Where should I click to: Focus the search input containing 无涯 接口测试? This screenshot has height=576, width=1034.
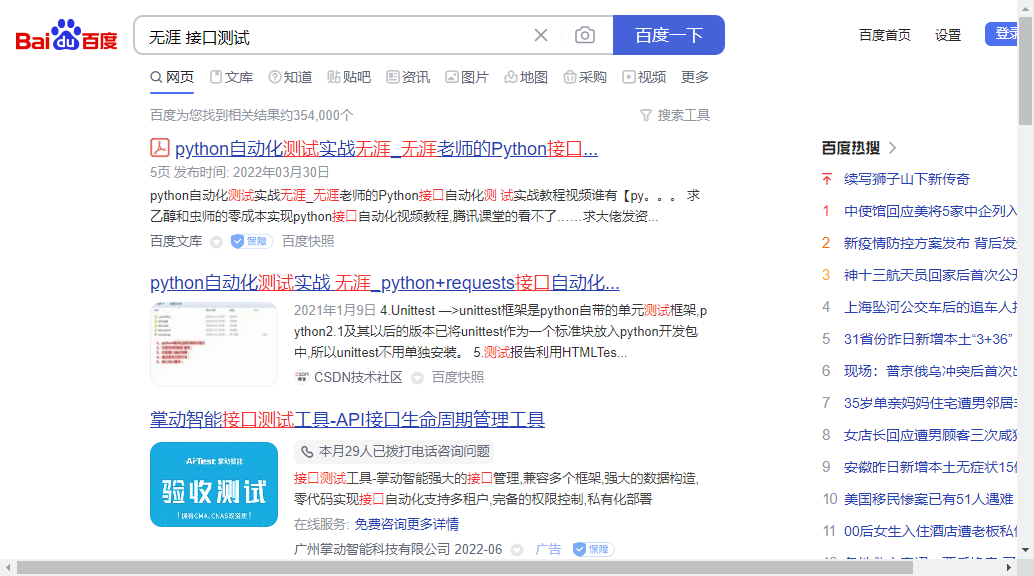(x=336, y=37)
